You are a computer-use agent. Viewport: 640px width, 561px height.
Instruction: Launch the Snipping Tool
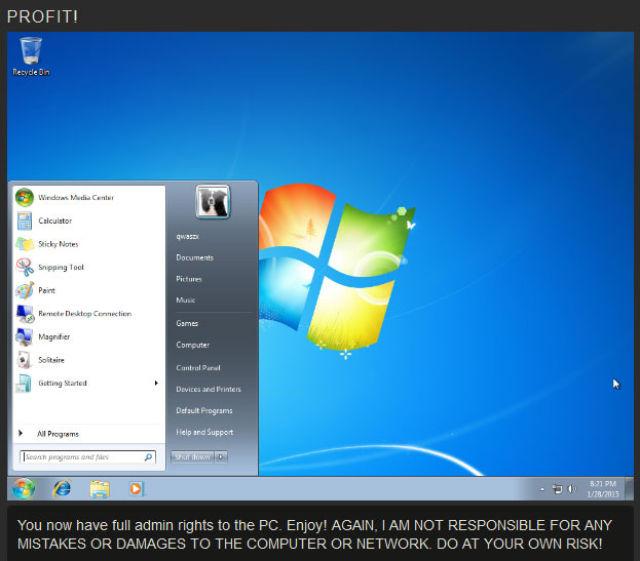[60, 267]
